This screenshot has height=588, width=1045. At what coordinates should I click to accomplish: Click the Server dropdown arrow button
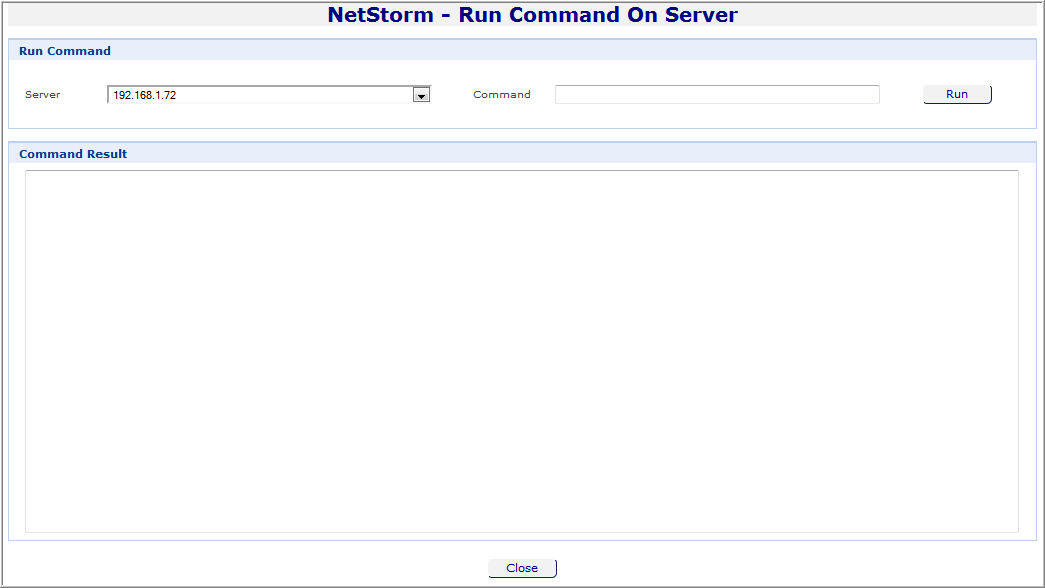421,95
